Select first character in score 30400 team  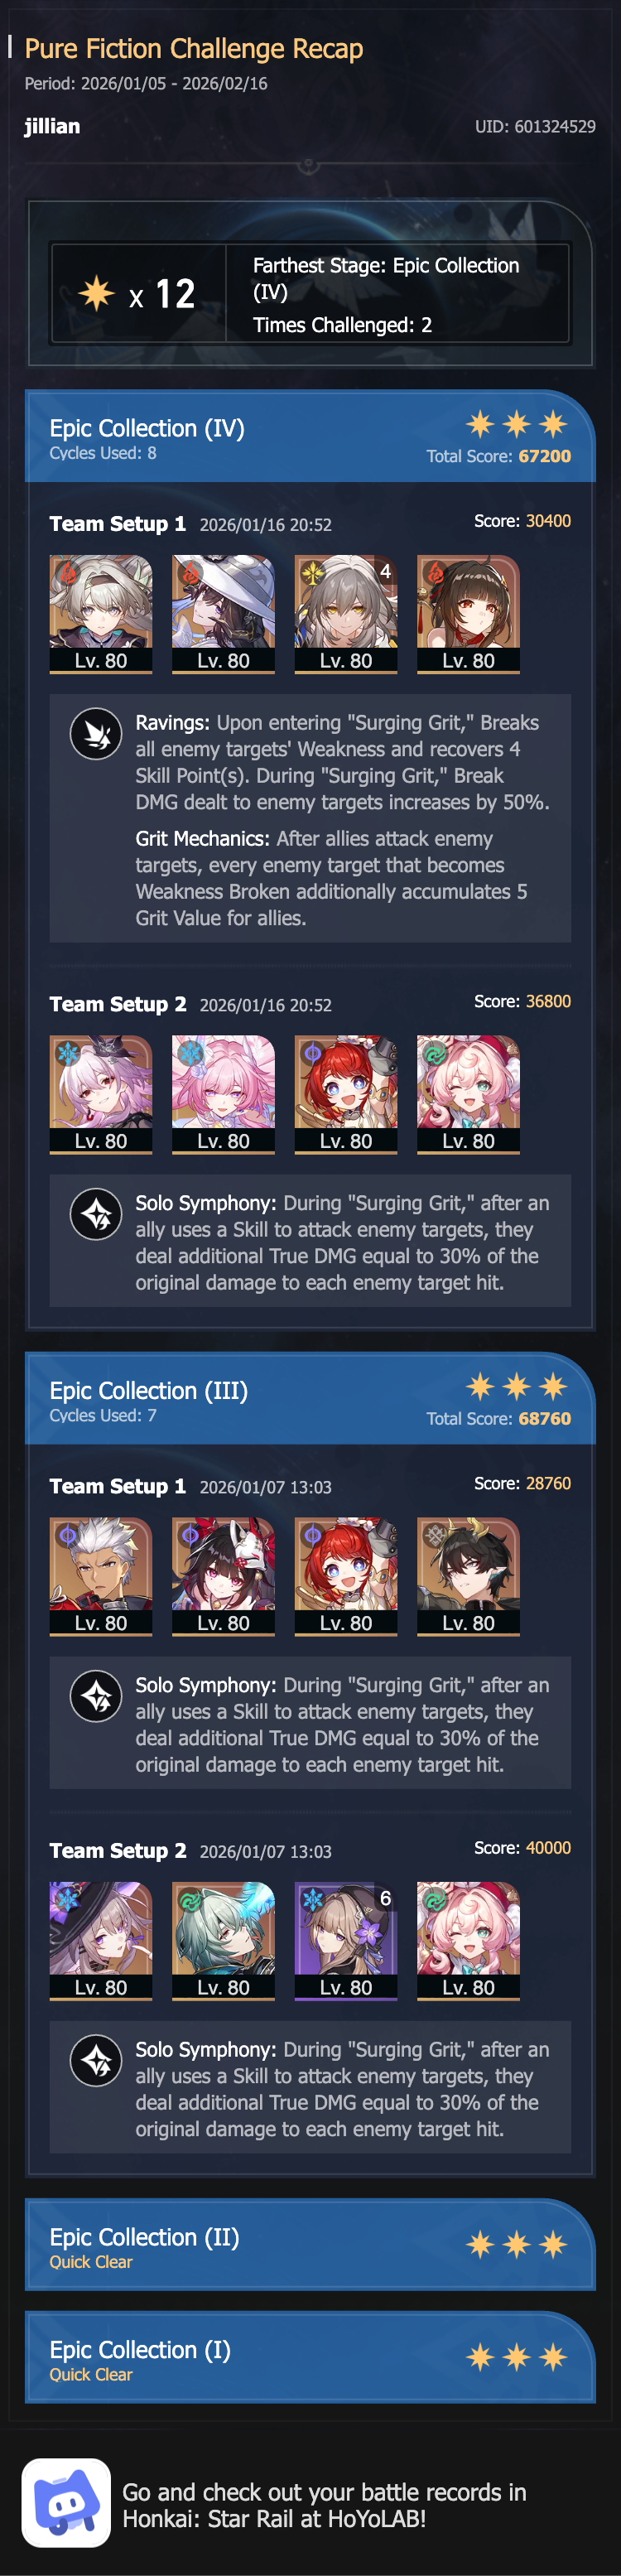point(101,614)
